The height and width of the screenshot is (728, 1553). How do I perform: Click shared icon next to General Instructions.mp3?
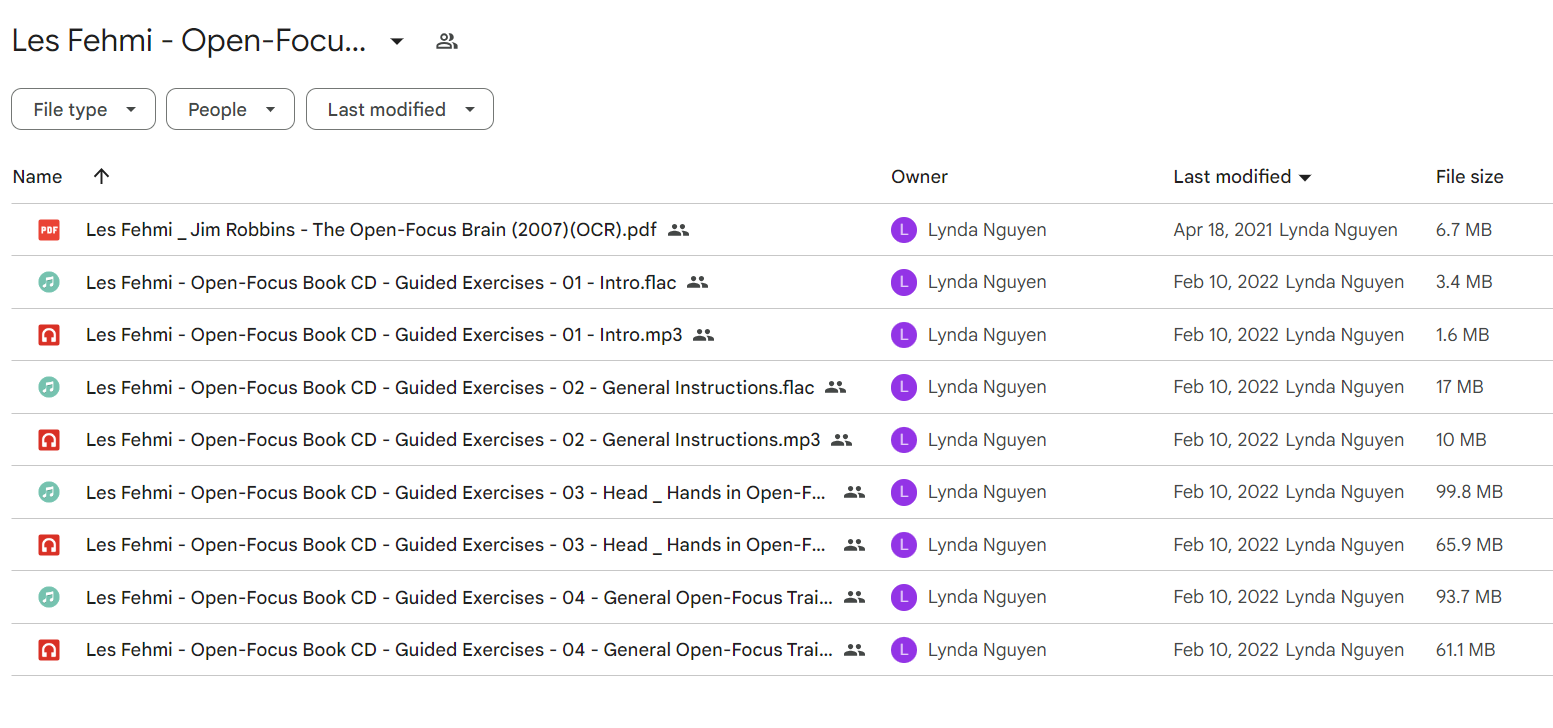(x=842, y=440)
